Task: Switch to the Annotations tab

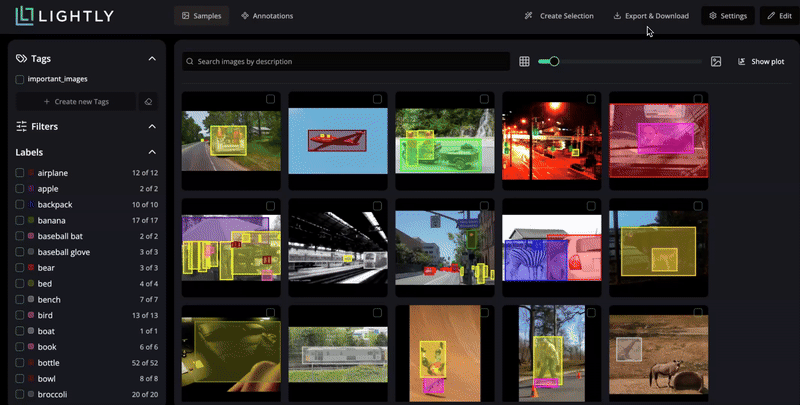Action: click(267, 16)
